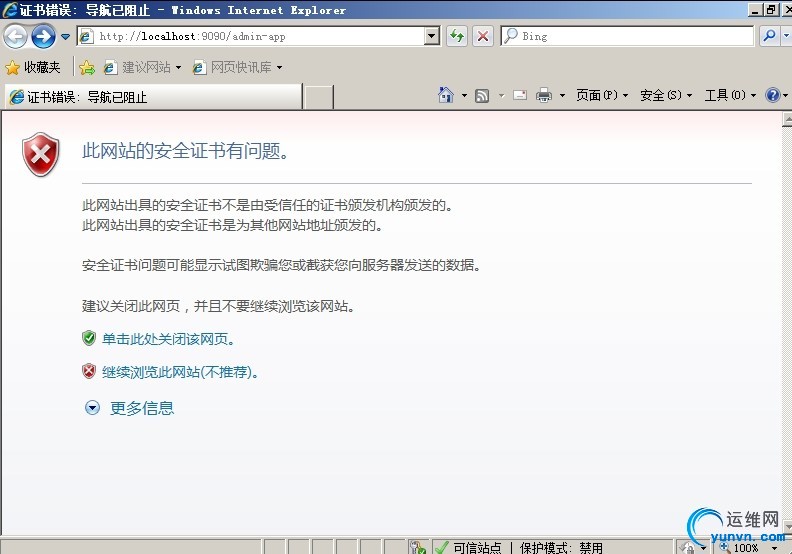792x554 pixels.
Task: Add to Favorites bar star icon
Action: 87,67
